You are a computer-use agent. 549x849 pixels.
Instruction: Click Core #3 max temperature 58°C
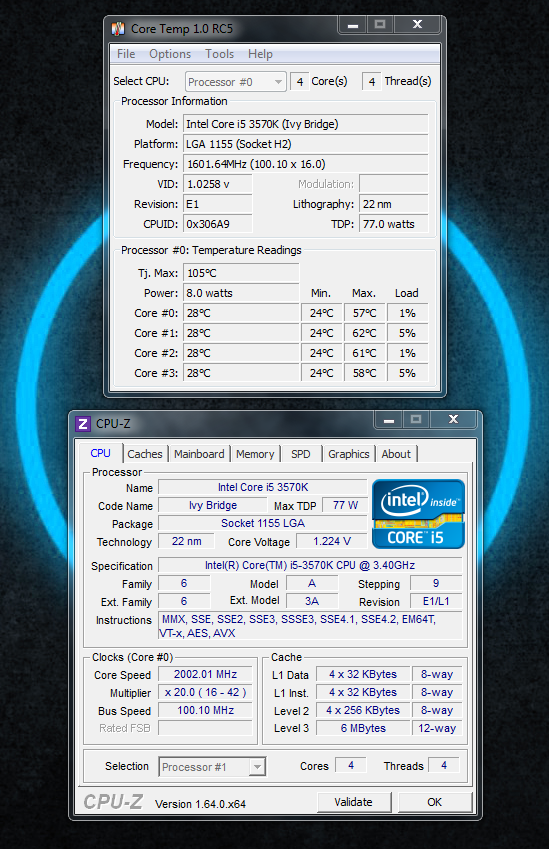[x=364, y=373]
